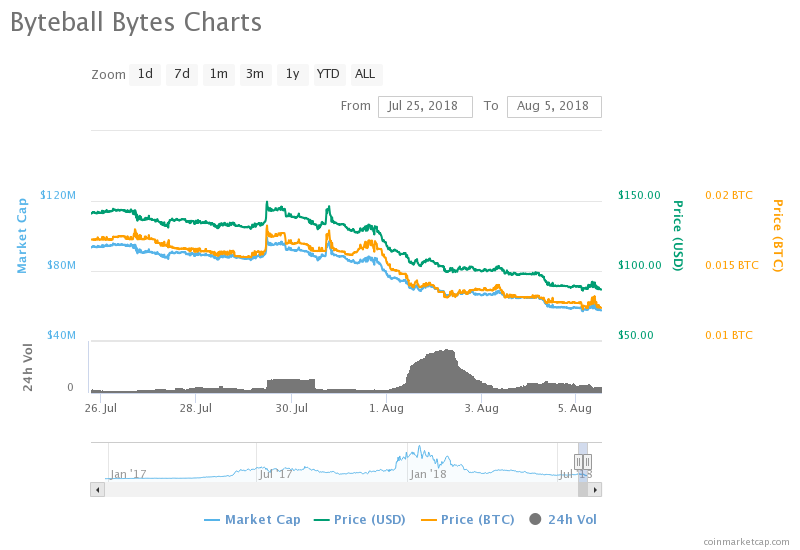Click navigator scrollbar right arrow
The image size is (800, 550).
(x=595, y=490)
